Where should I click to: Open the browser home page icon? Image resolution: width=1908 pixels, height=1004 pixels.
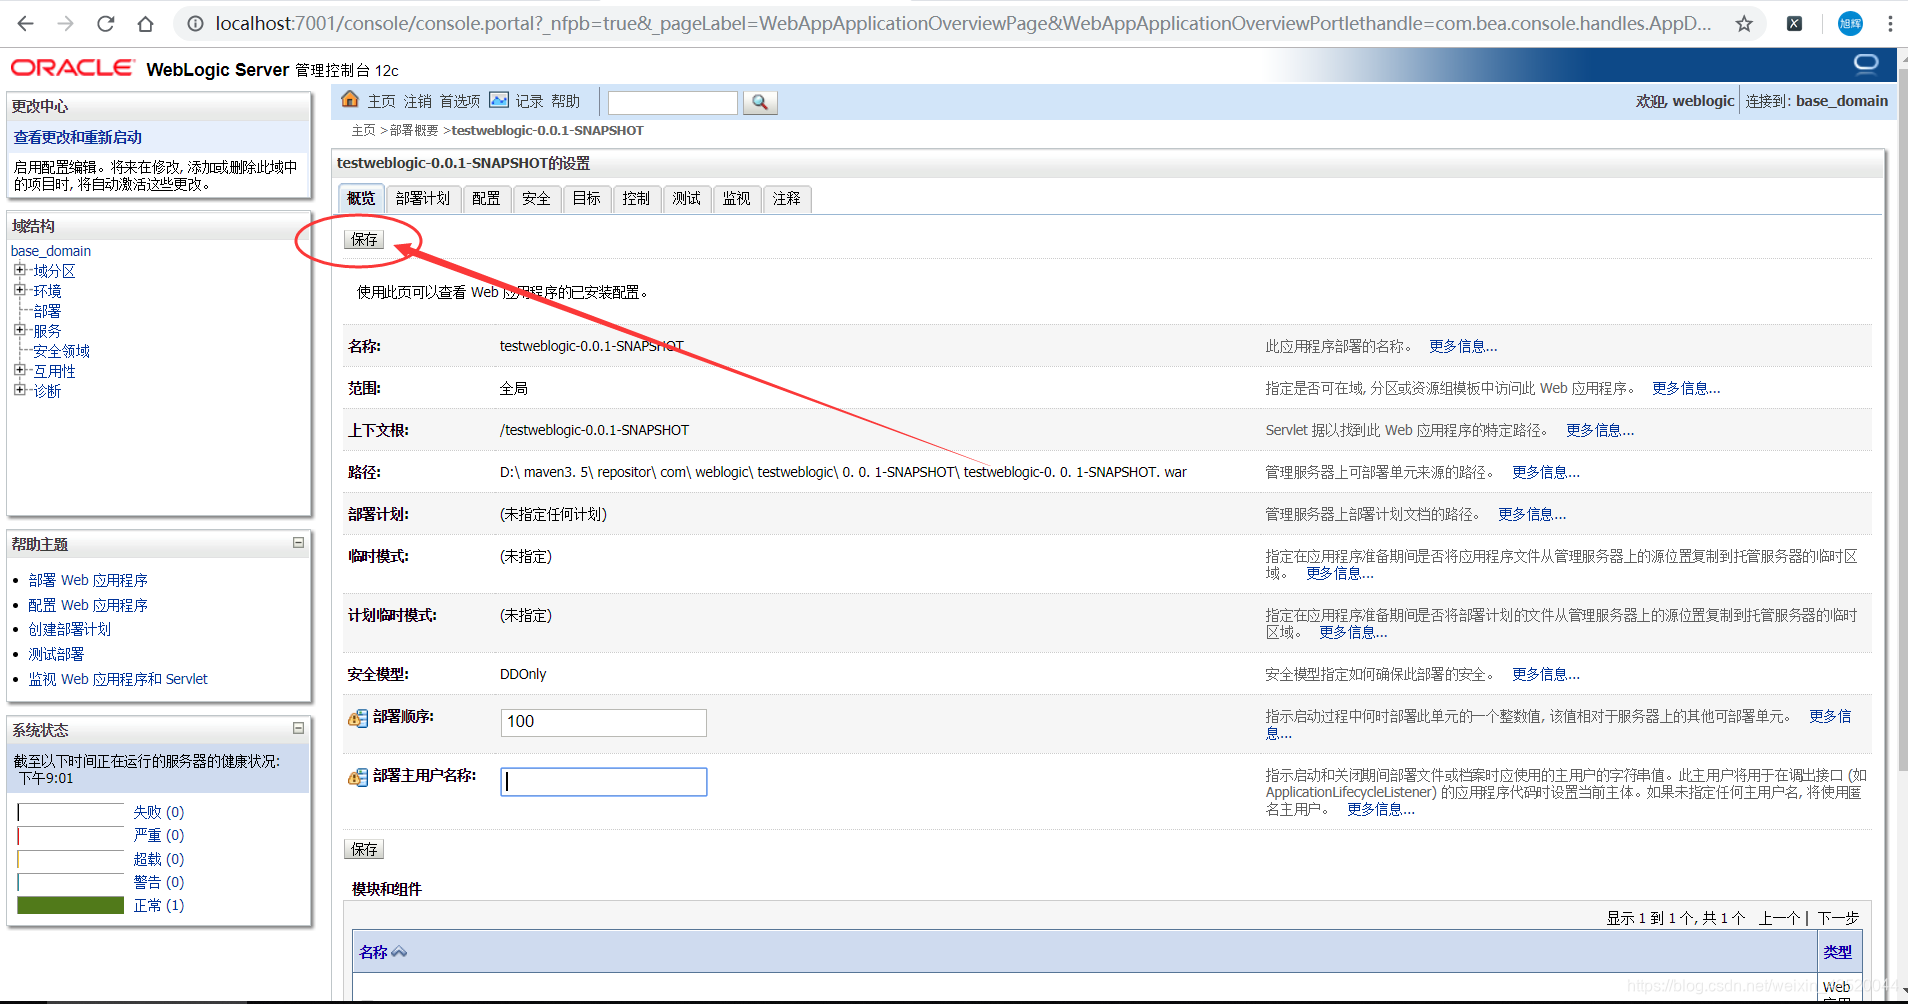tap(146, 23)
